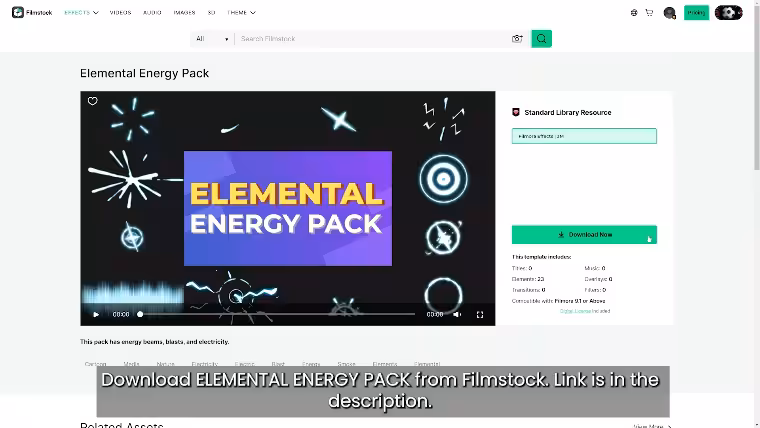Open the shopping cart
This screenshot has height=428, width=760.
(x=649, y=13)
